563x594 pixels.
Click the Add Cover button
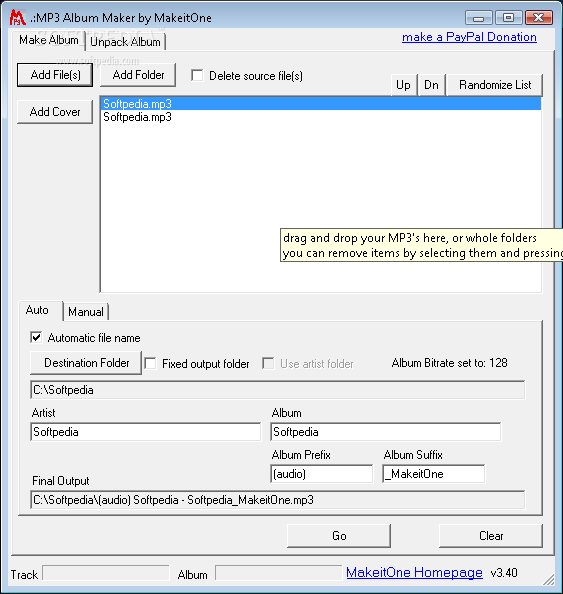tap(55, 112)
